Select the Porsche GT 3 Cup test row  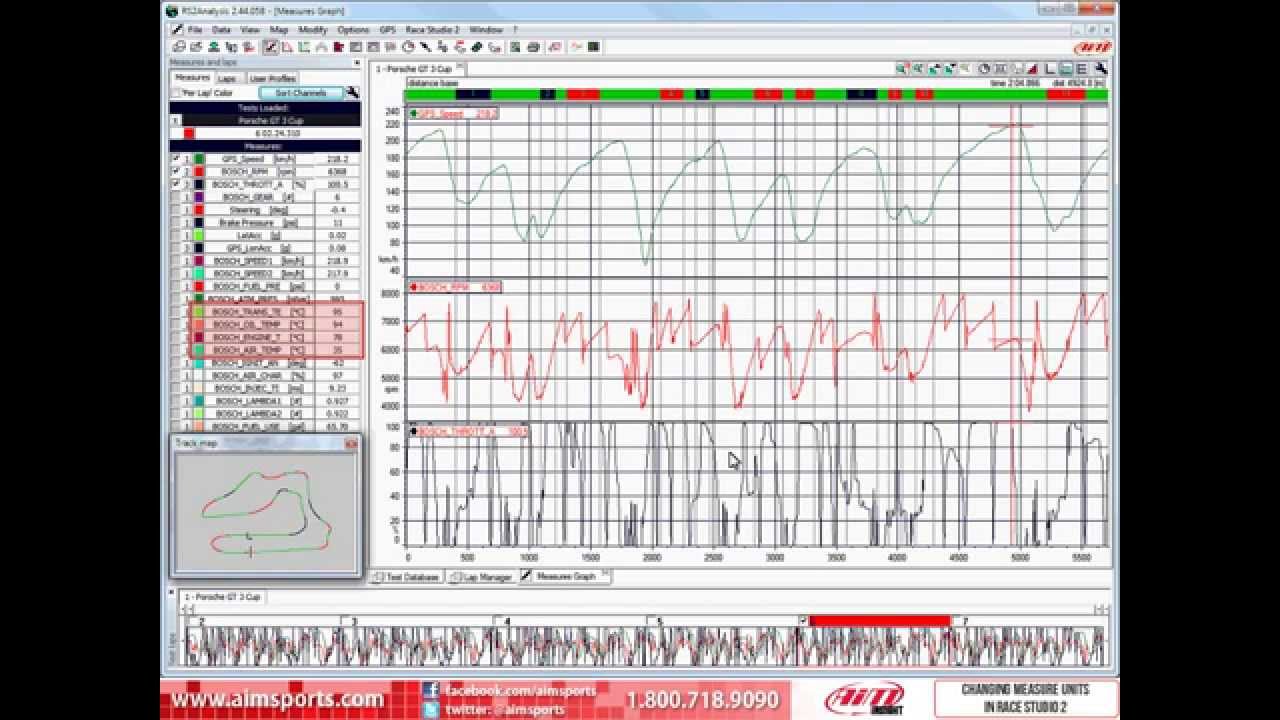265,120
